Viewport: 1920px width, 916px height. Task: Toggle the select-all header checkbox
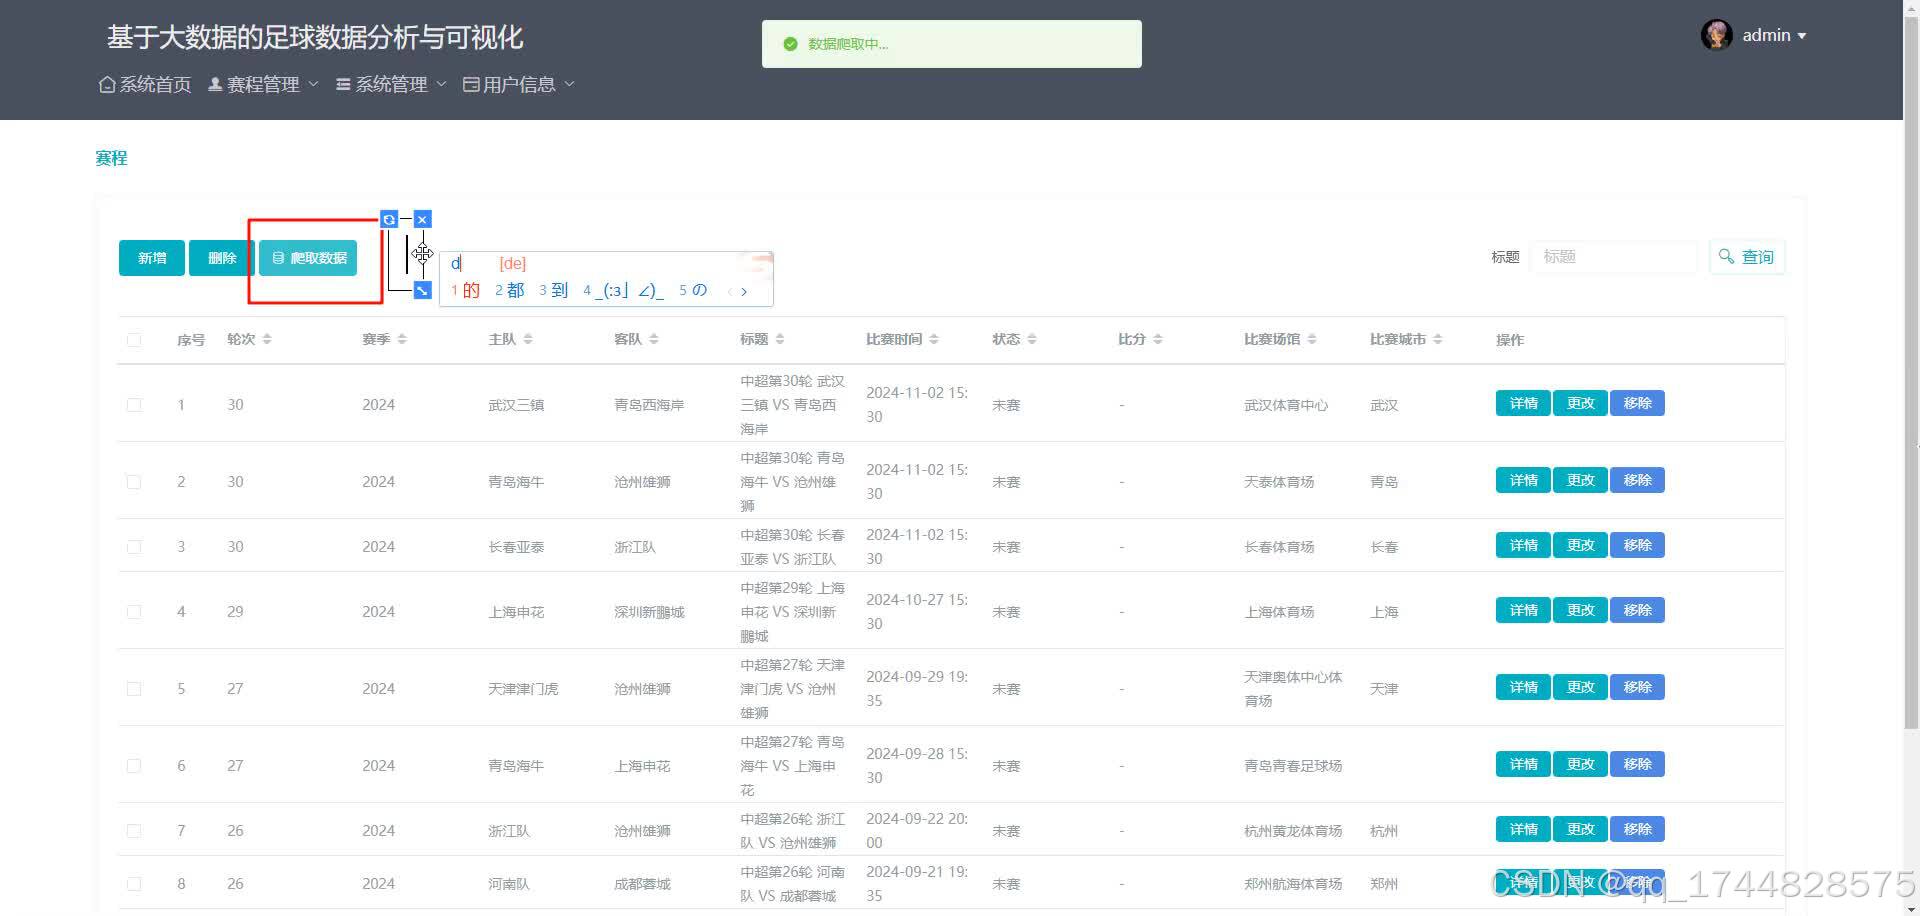[x=134, y=340]
